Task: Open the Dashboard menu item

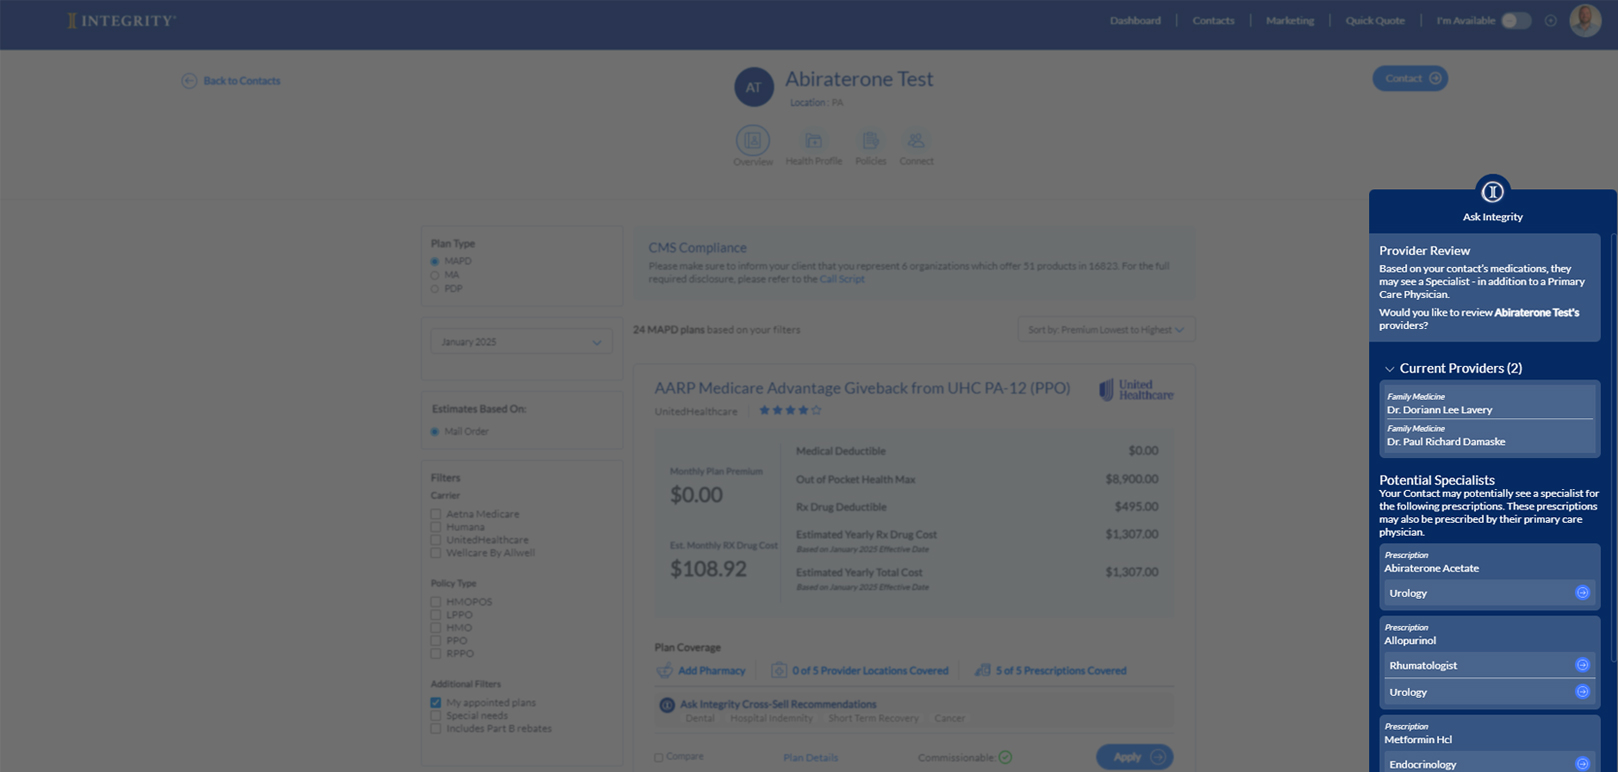Action: (1135, 20)
